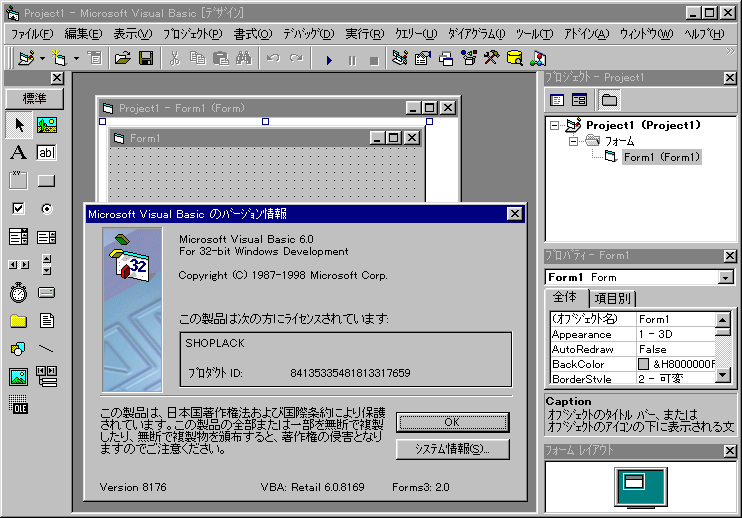
Task: Select the DriveListBox control tool
Action: tap(47, 293)
